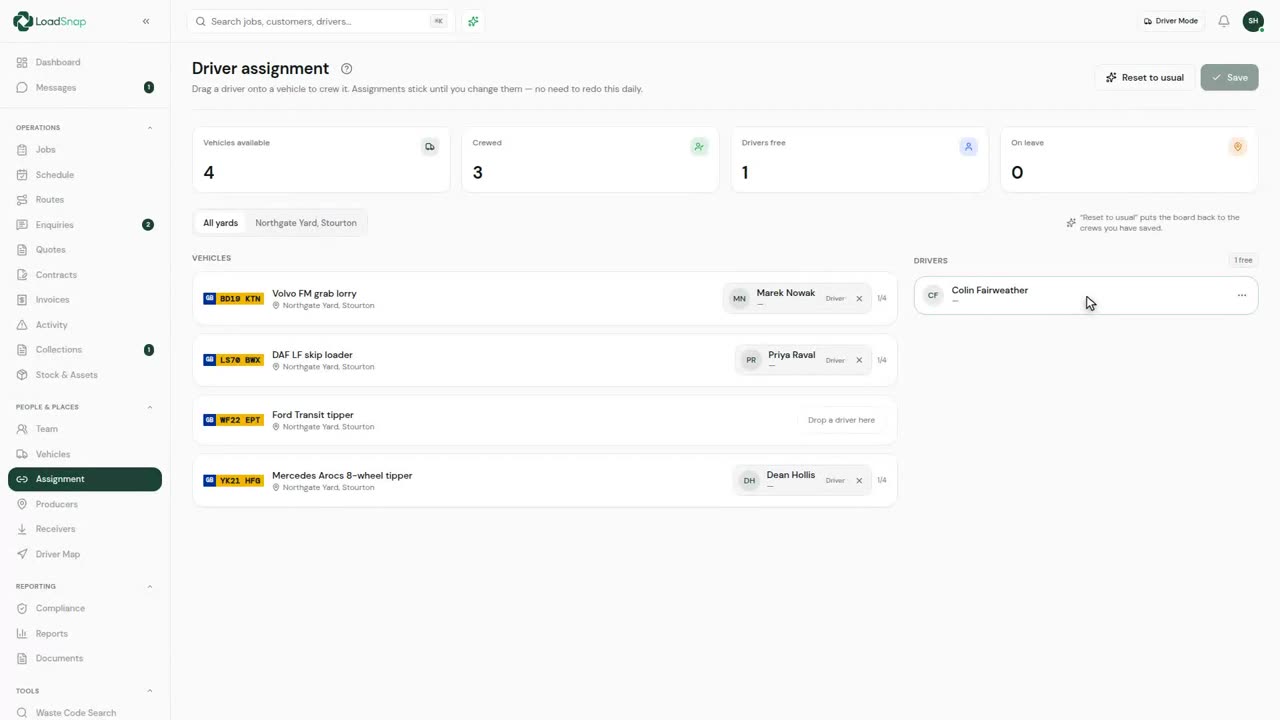Remove Marek Nowak from the Volvo FM
This screenshot has width=1280, height=720.
pyautogui.click(x=859, y=299)
